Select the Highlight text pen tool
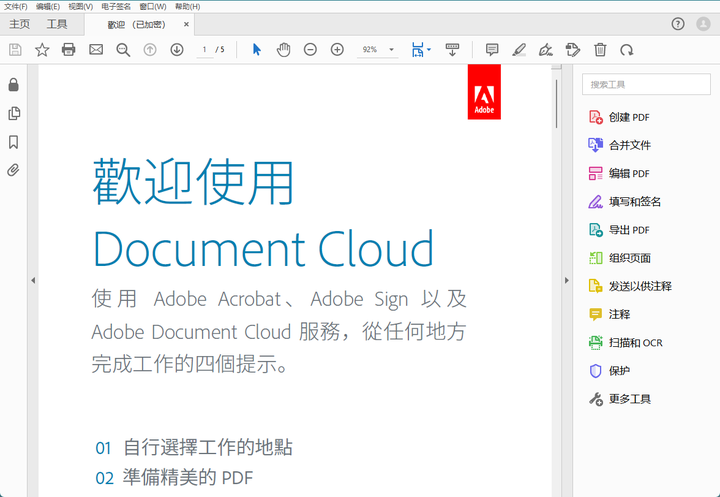The width and height of the screenshot is (720, 497). [519, 50]
